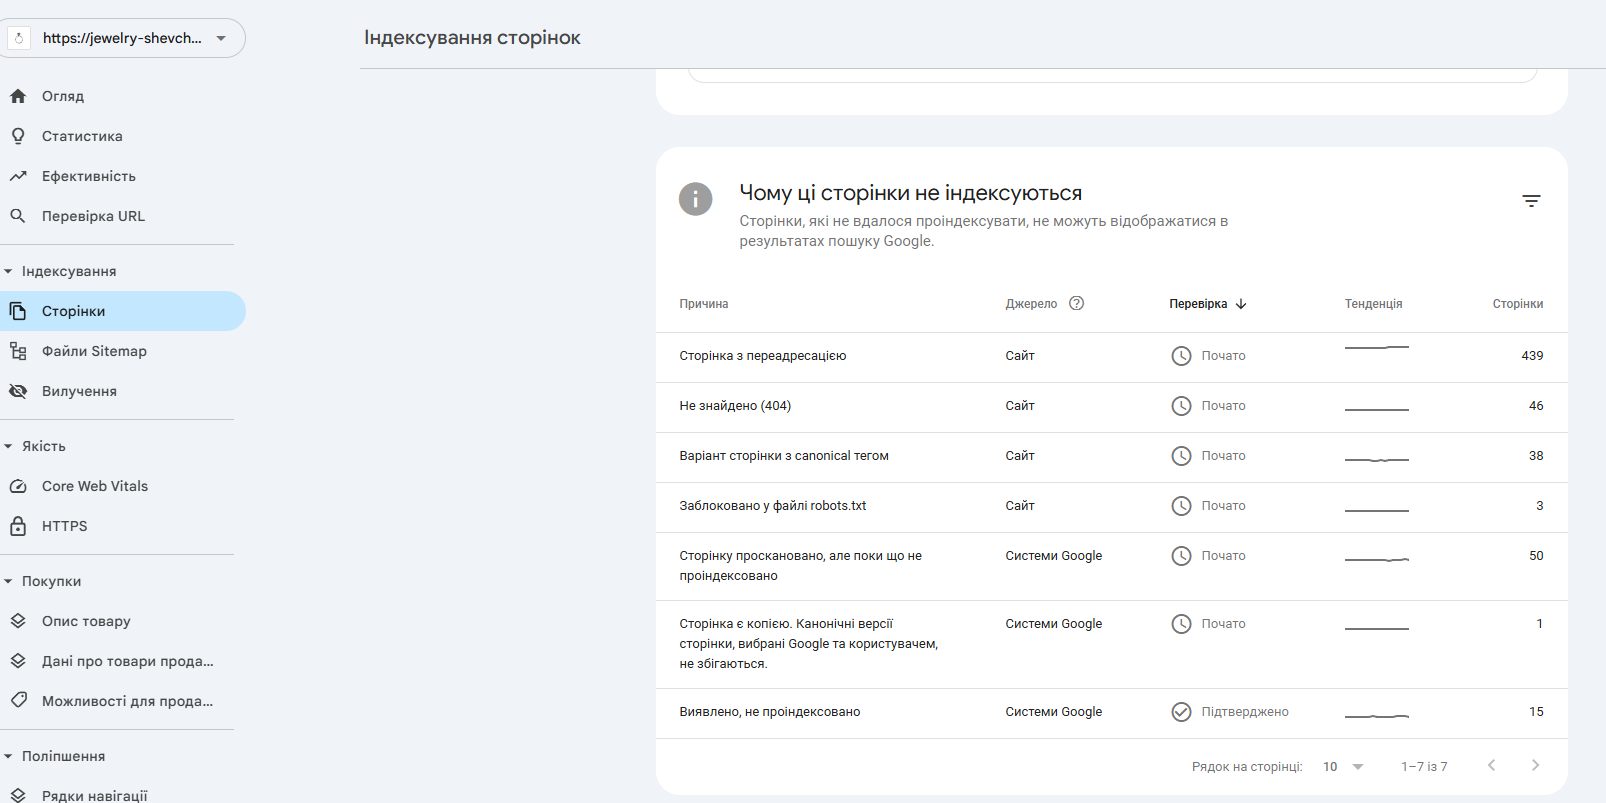Screen dimensions: 1606x803
Task: Open rows per page dropdown
Action: click(x=1343, y=767)
